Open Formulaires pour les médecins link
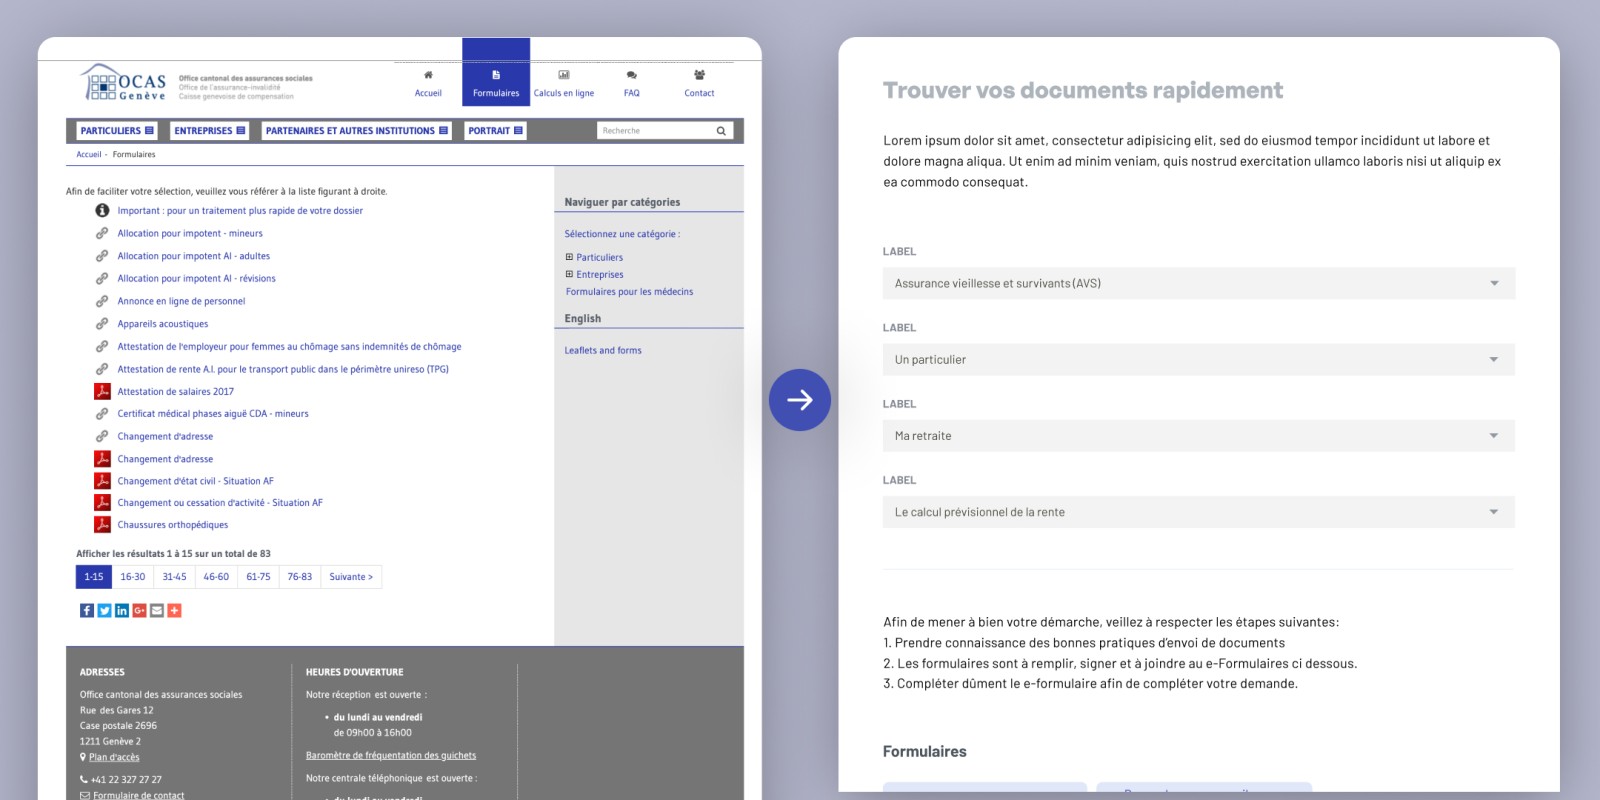The height and width of the screenshot is (800, 1600). pos(629,292)
